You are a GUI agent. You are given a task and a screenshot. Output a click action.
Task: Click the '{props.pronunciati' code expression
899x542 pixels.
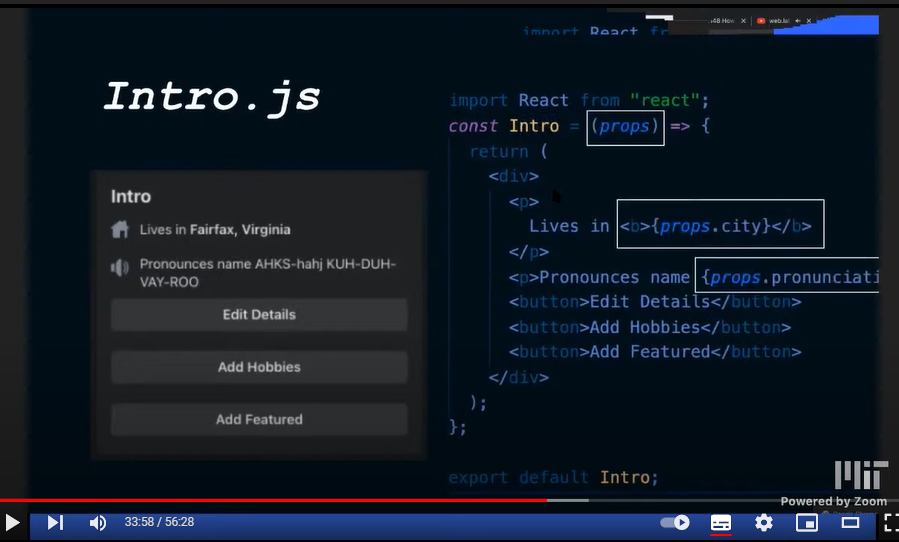click(x=790, y=278)
